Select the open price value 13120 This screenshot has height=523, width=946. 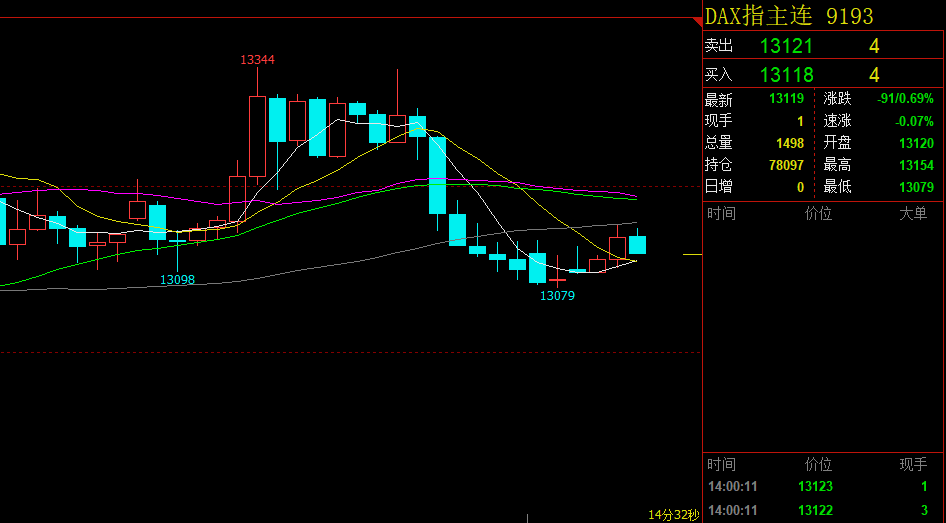pos(916,144)
